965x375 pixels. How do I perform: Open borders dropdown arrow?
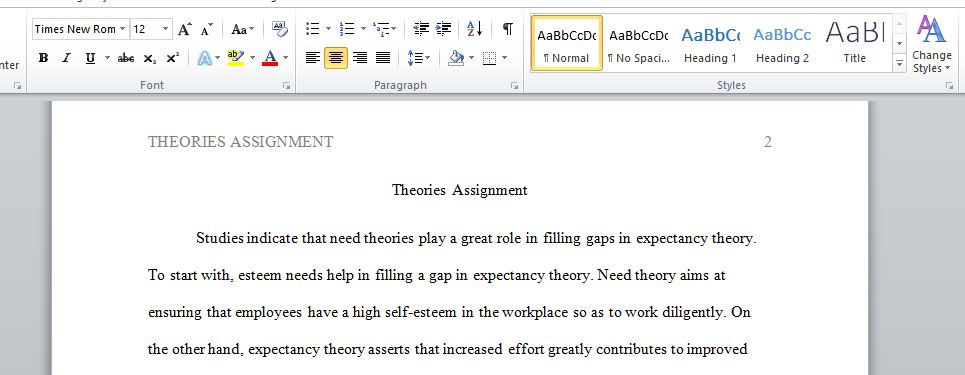(x=505, y=58)
